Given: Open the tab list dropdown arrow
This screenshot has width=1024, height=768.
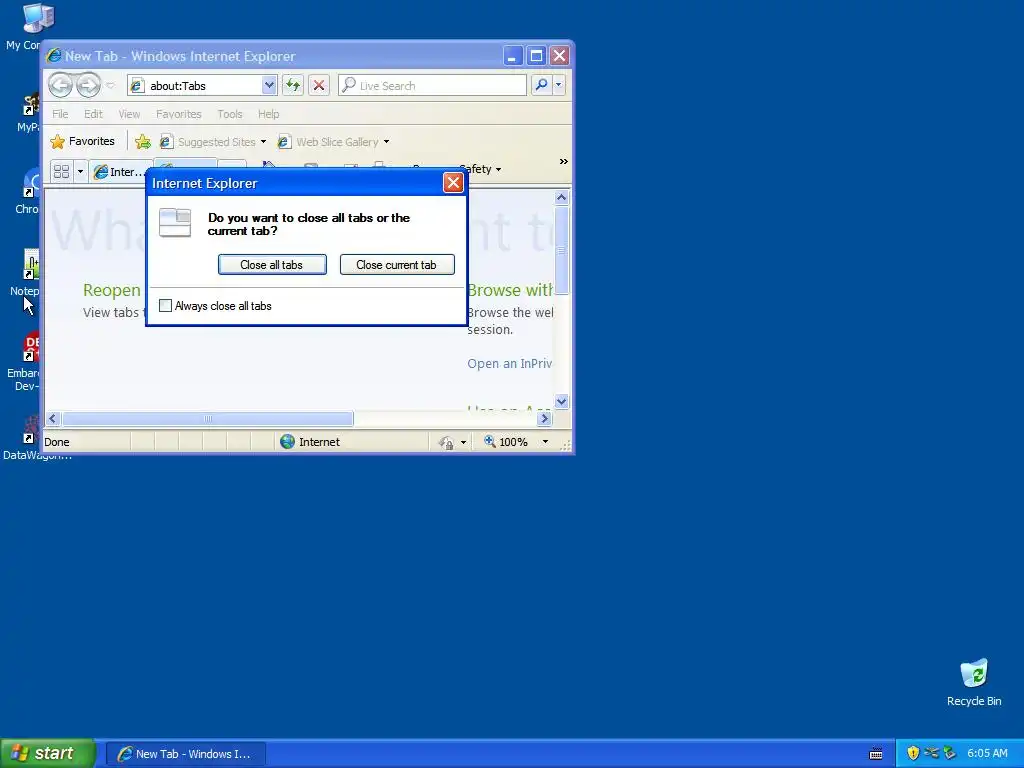Looking at the screenshot, I should click(x=80, y=171).
